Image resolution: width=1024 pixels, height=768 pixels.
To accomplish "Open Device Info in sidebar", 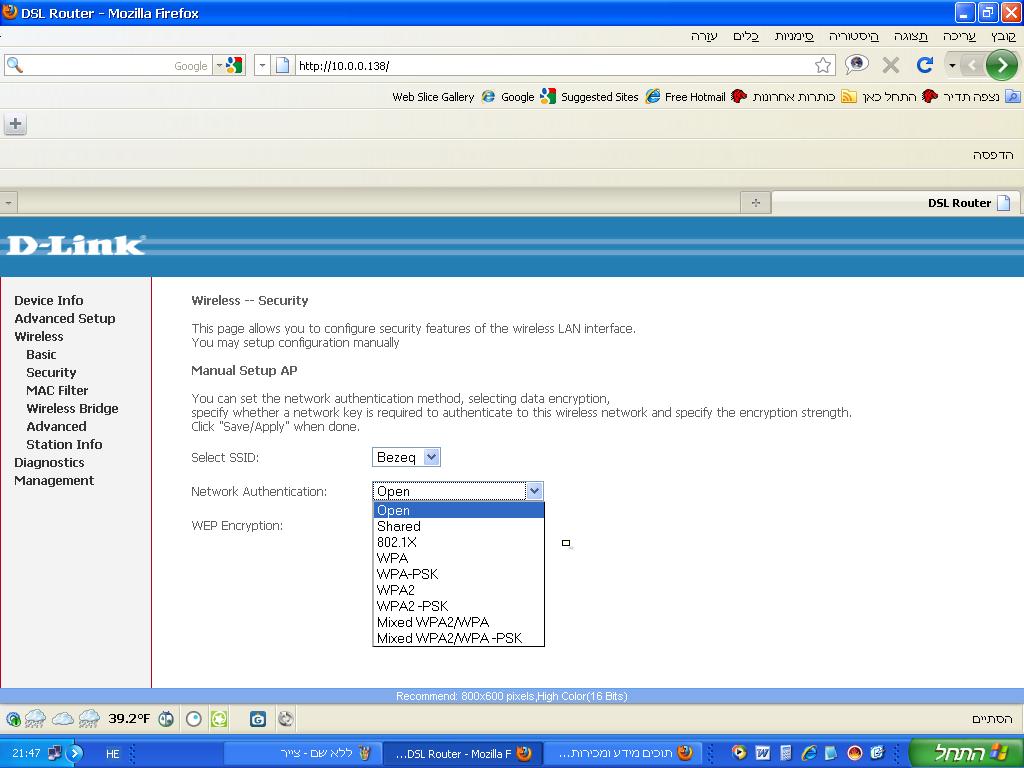I will click(x=49, y=300).
